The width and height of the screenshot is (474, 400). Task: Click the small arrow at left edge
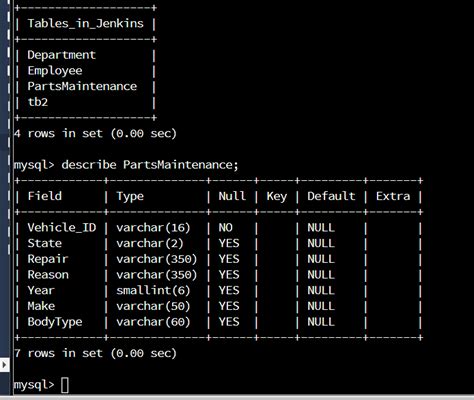click(x=4, y=365)
